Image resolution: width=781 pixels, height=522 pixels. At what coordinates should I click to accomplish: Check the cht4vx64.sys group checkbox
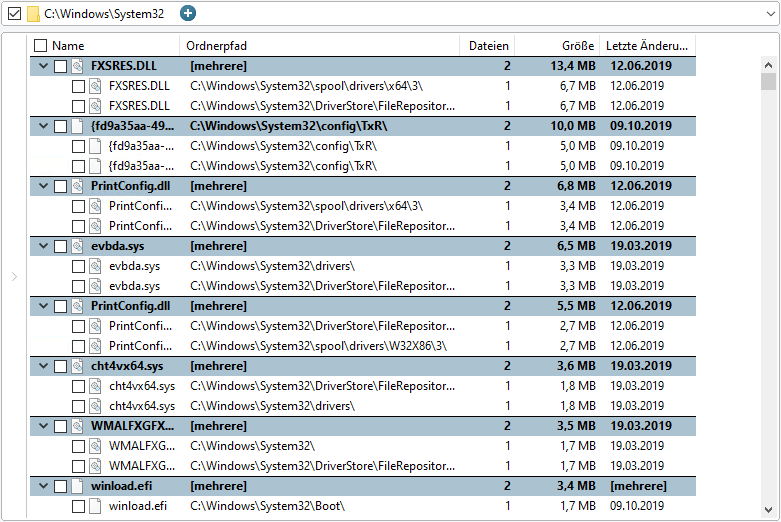point(60,366)
